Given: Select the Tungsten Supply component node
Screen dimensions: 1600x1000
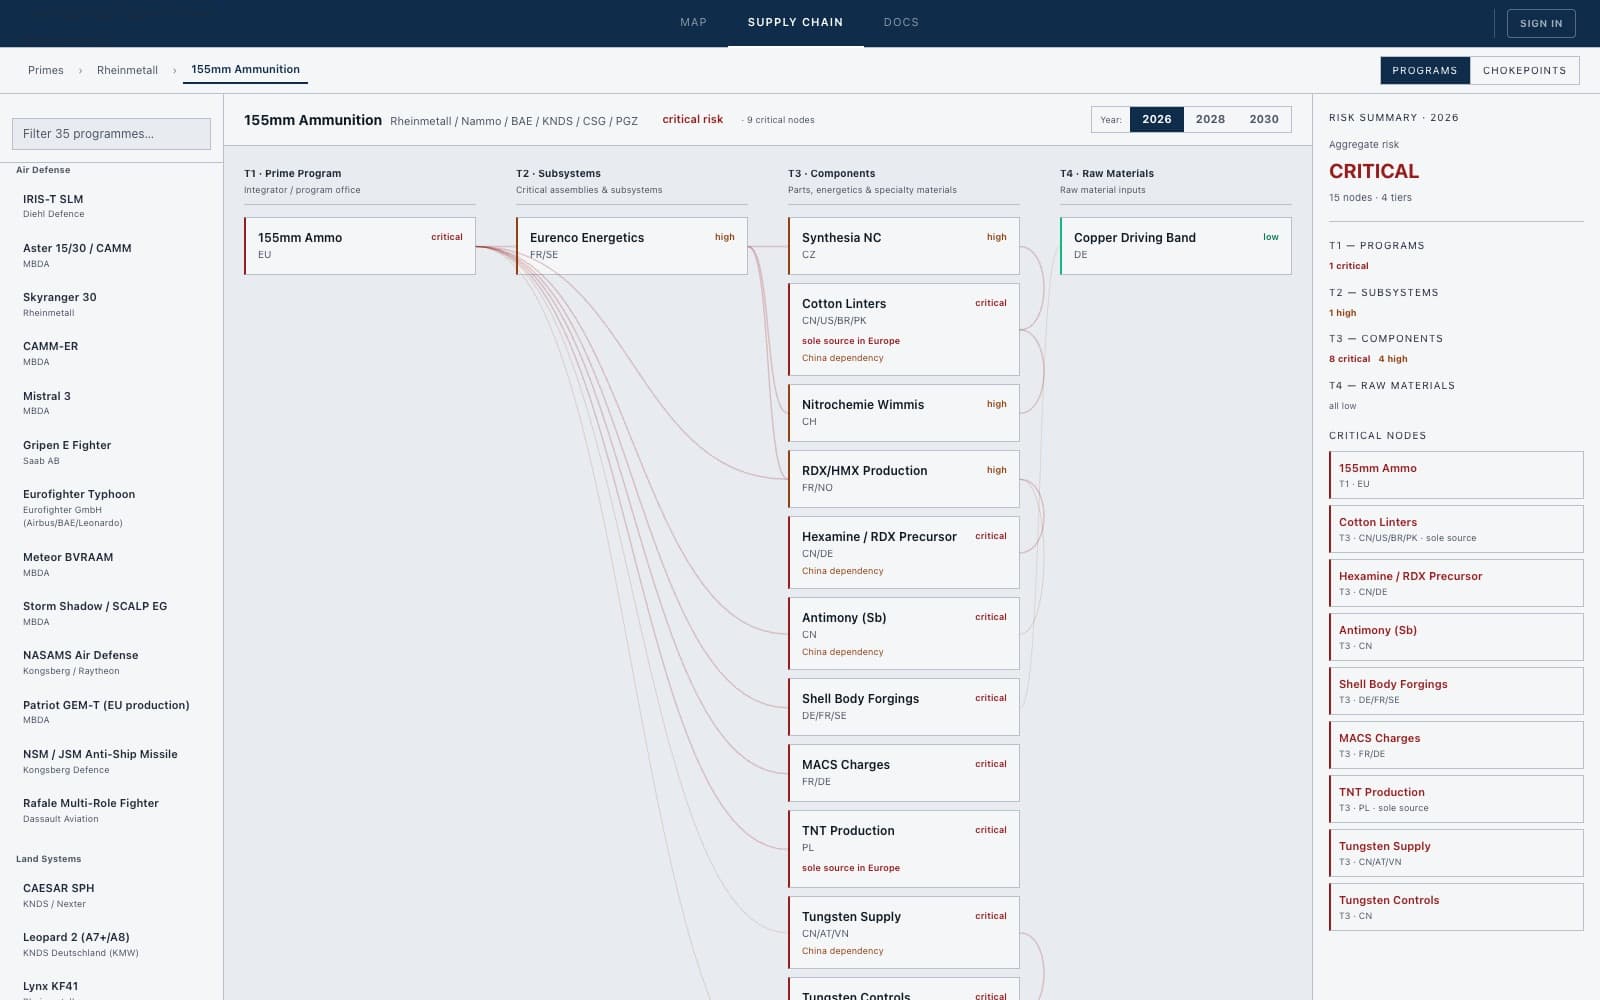Looking at the screenshot, I should point(904,932).
